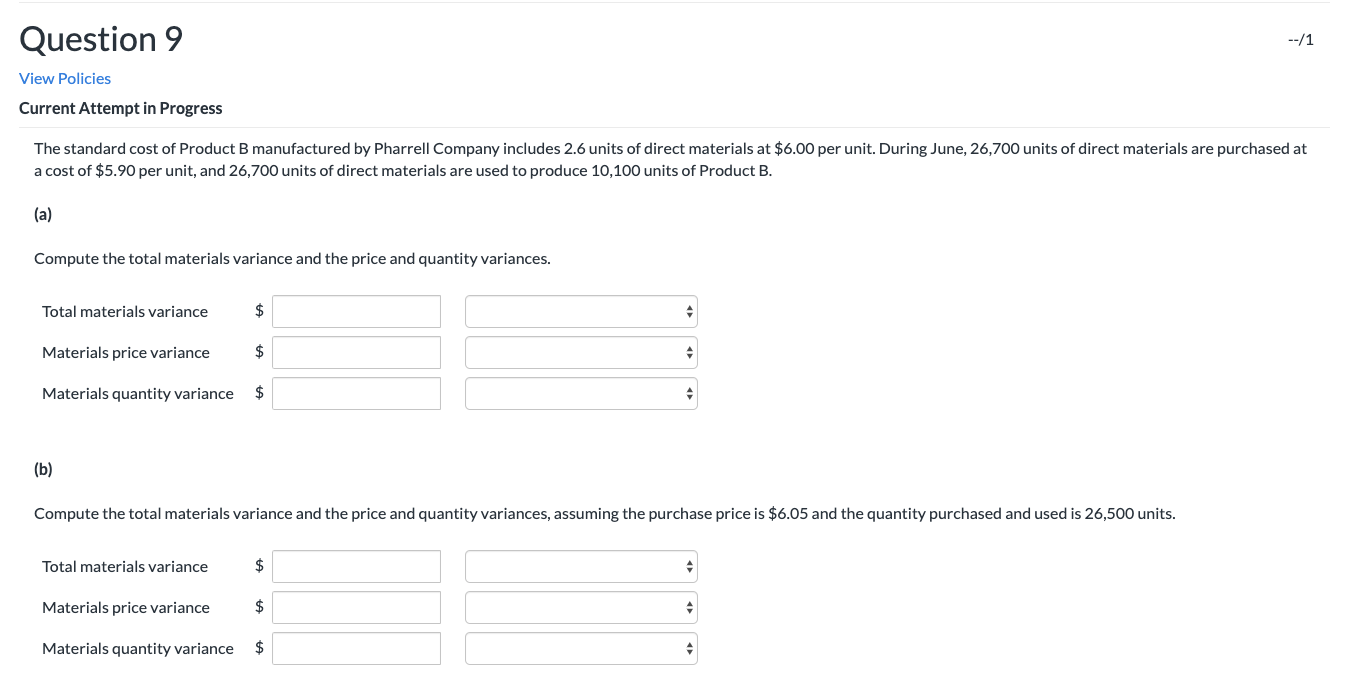
Task: Open the Materials quantity variance dropdown in part (a)
Action: coord(580,393)
